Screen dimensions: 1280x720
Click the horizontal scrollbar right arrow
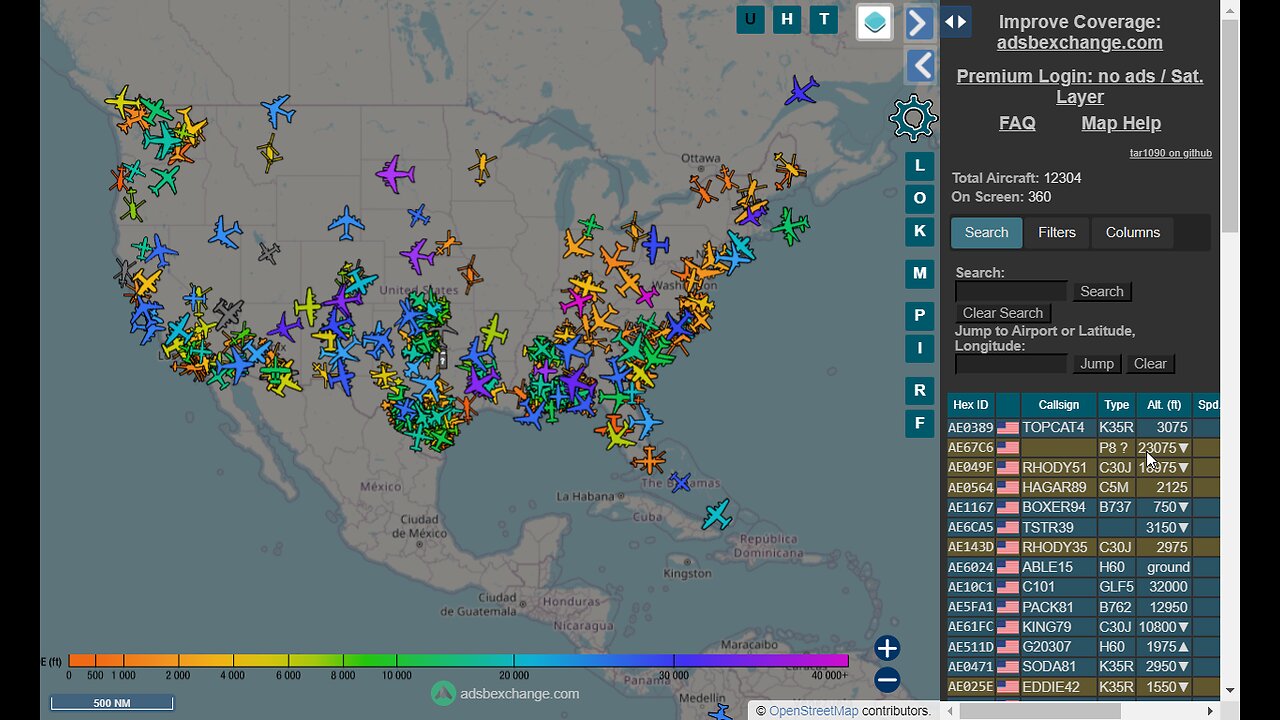[1210, 711]
